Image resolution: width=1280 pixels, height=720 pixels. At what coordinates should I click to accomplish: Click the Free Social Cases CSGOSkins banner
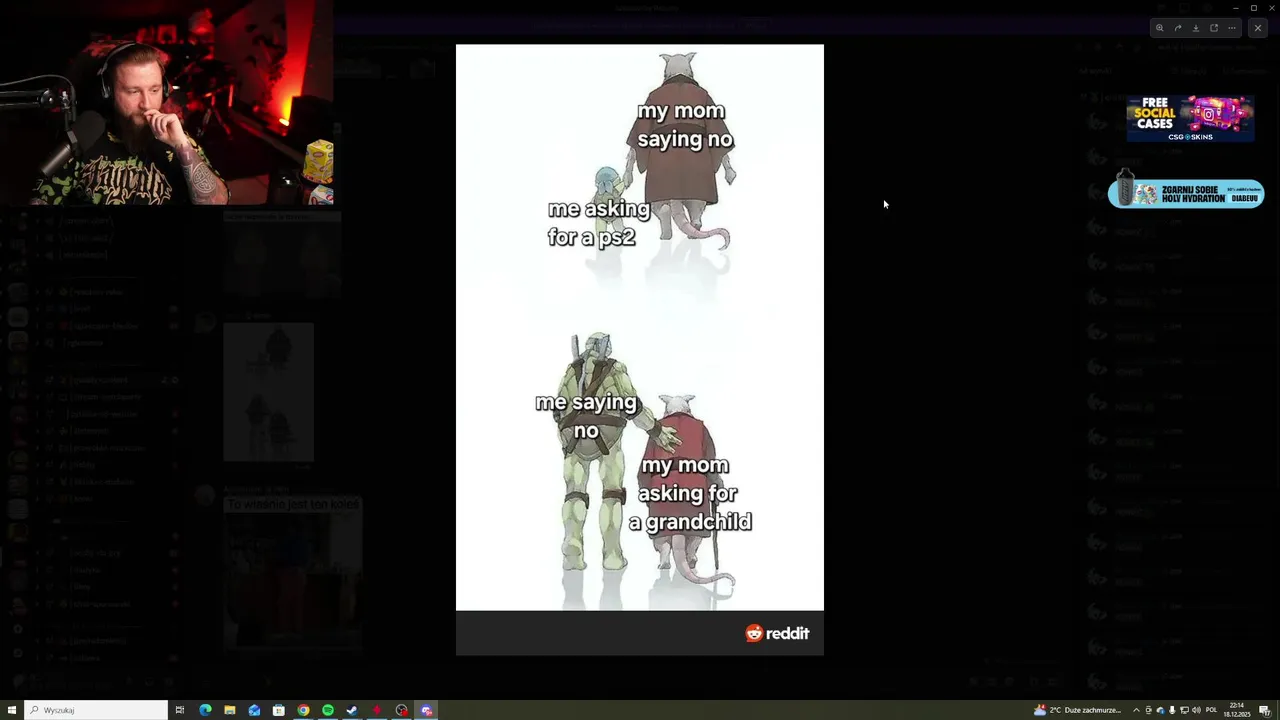tap(1190, 118)
